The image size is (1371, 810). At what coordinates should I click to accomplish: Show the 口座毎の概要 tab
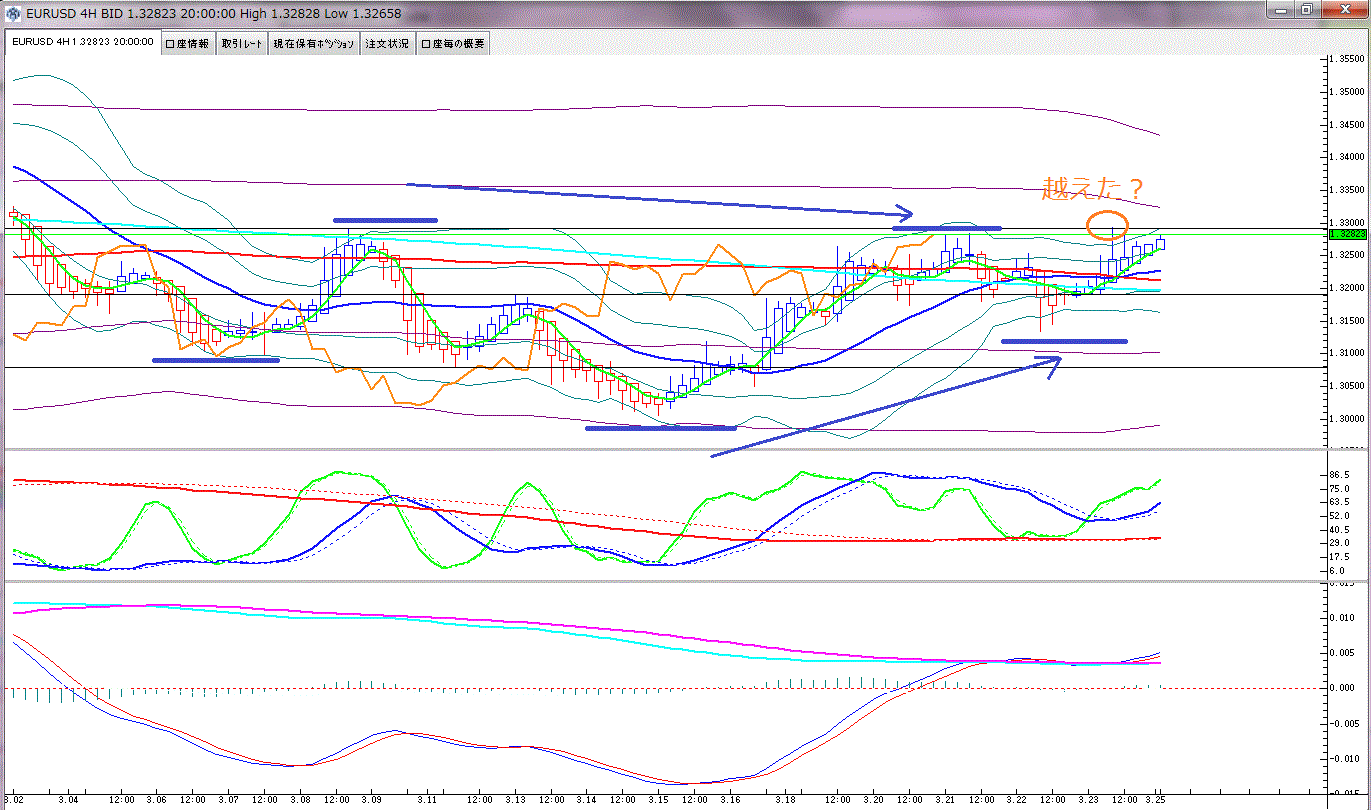(x=453, y=43)
